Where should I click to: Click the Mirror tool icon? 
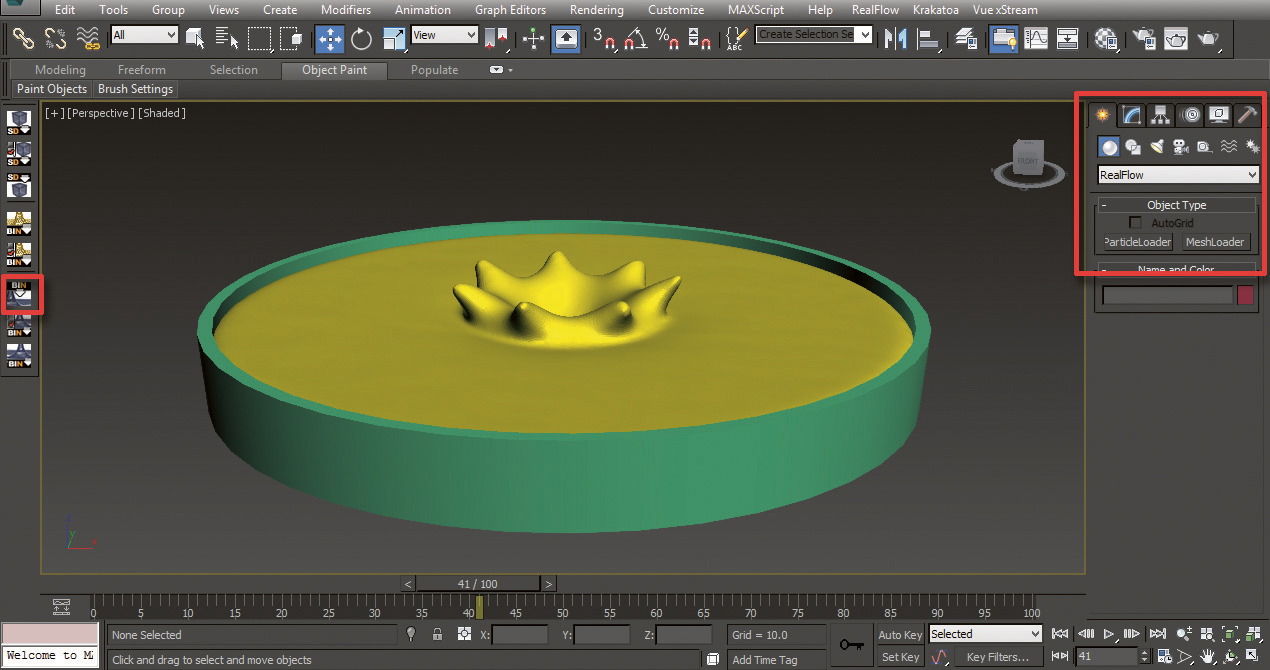click(x=896, y=39)
